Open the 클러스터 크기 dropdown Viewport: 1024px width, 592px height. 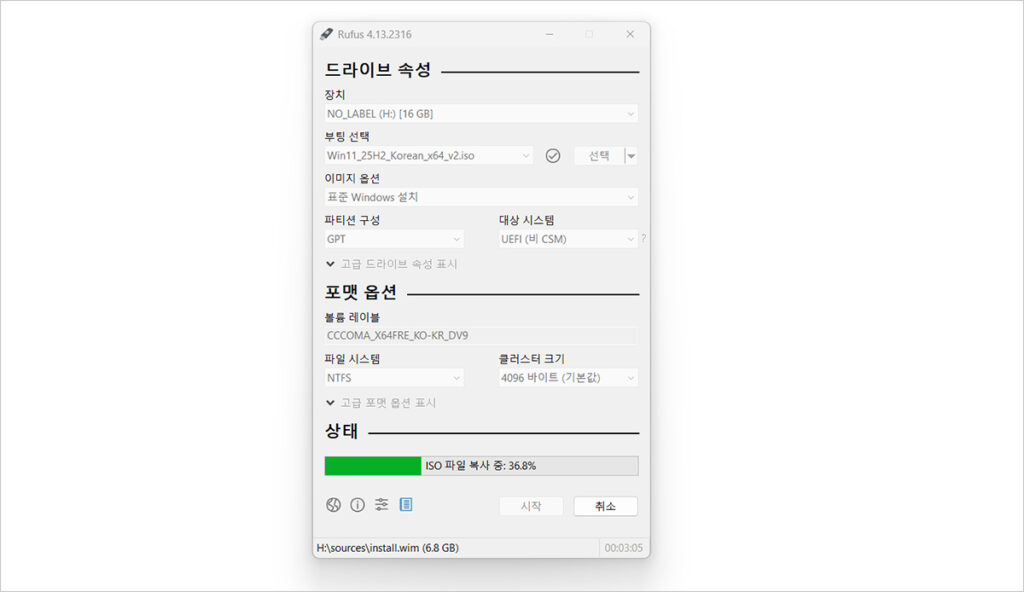(567, 378)
